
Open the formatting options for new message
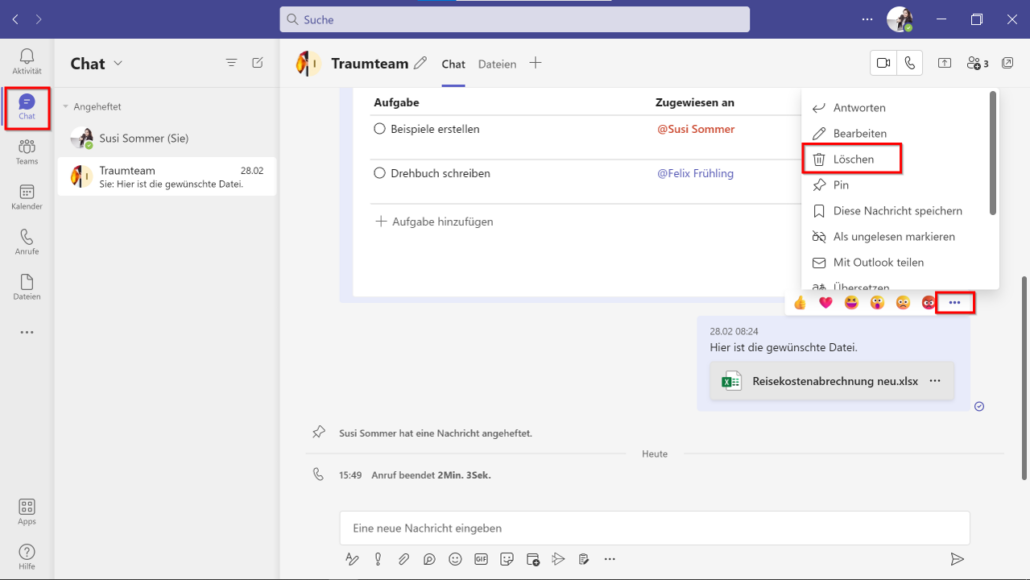coord(351,559)
